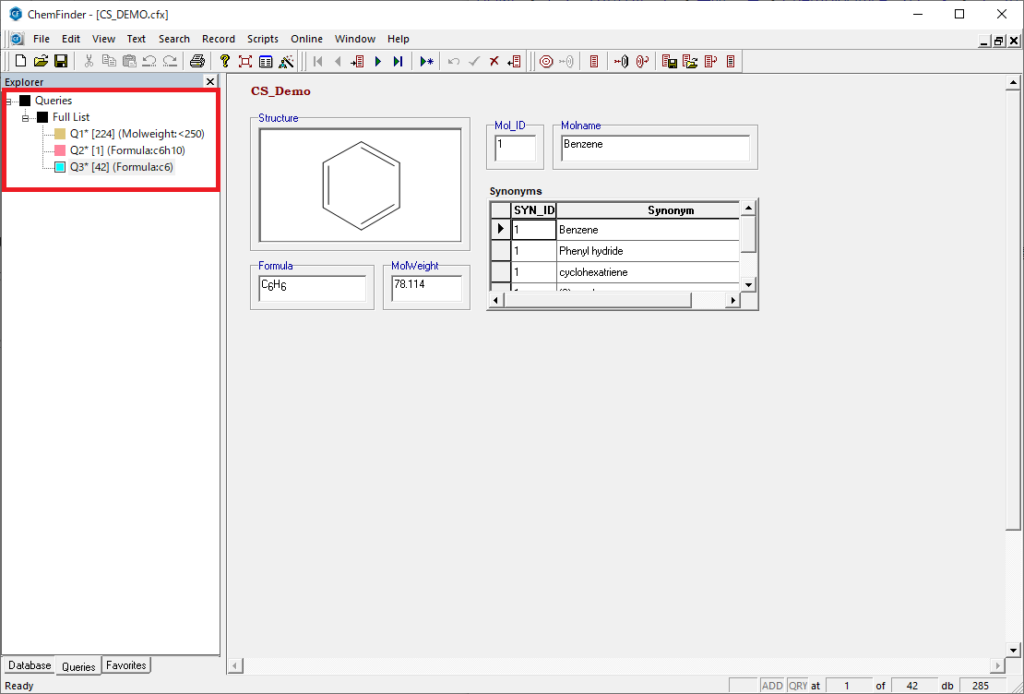Go to the first record arrow
1024x694 pixels.
(318, 62)
